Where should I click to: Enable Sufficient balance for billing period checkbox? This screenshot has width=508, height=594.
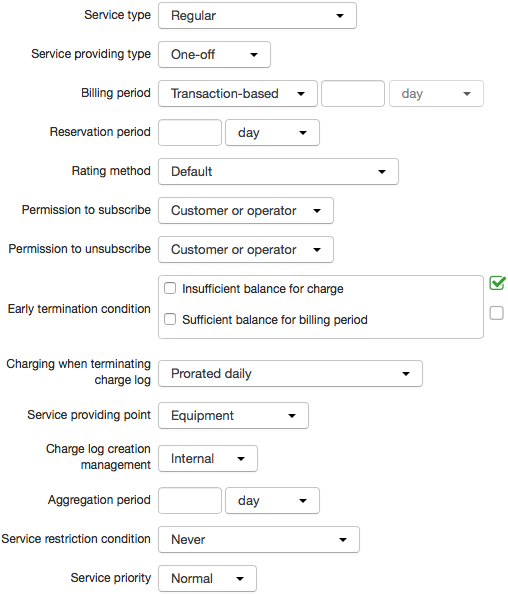170,319
